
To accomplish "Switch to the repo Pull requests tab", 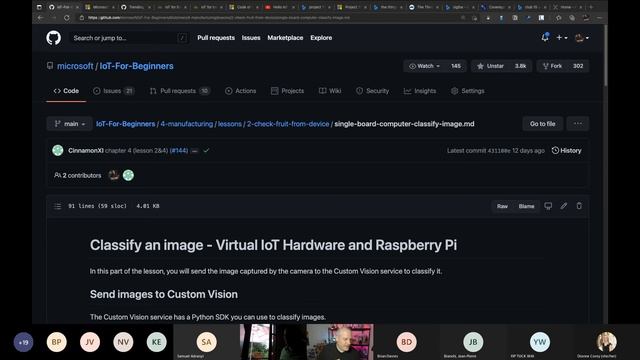I will click(x=180, y=91).
